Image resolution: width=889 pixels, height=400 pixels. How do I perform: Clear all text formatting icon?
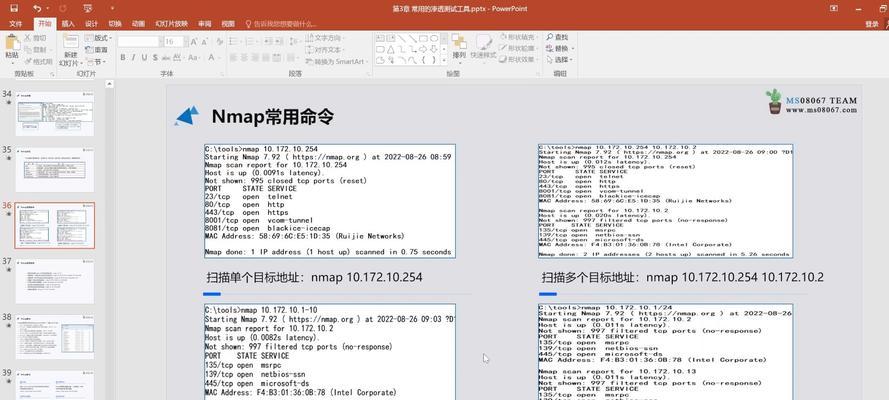pos(219,41)
